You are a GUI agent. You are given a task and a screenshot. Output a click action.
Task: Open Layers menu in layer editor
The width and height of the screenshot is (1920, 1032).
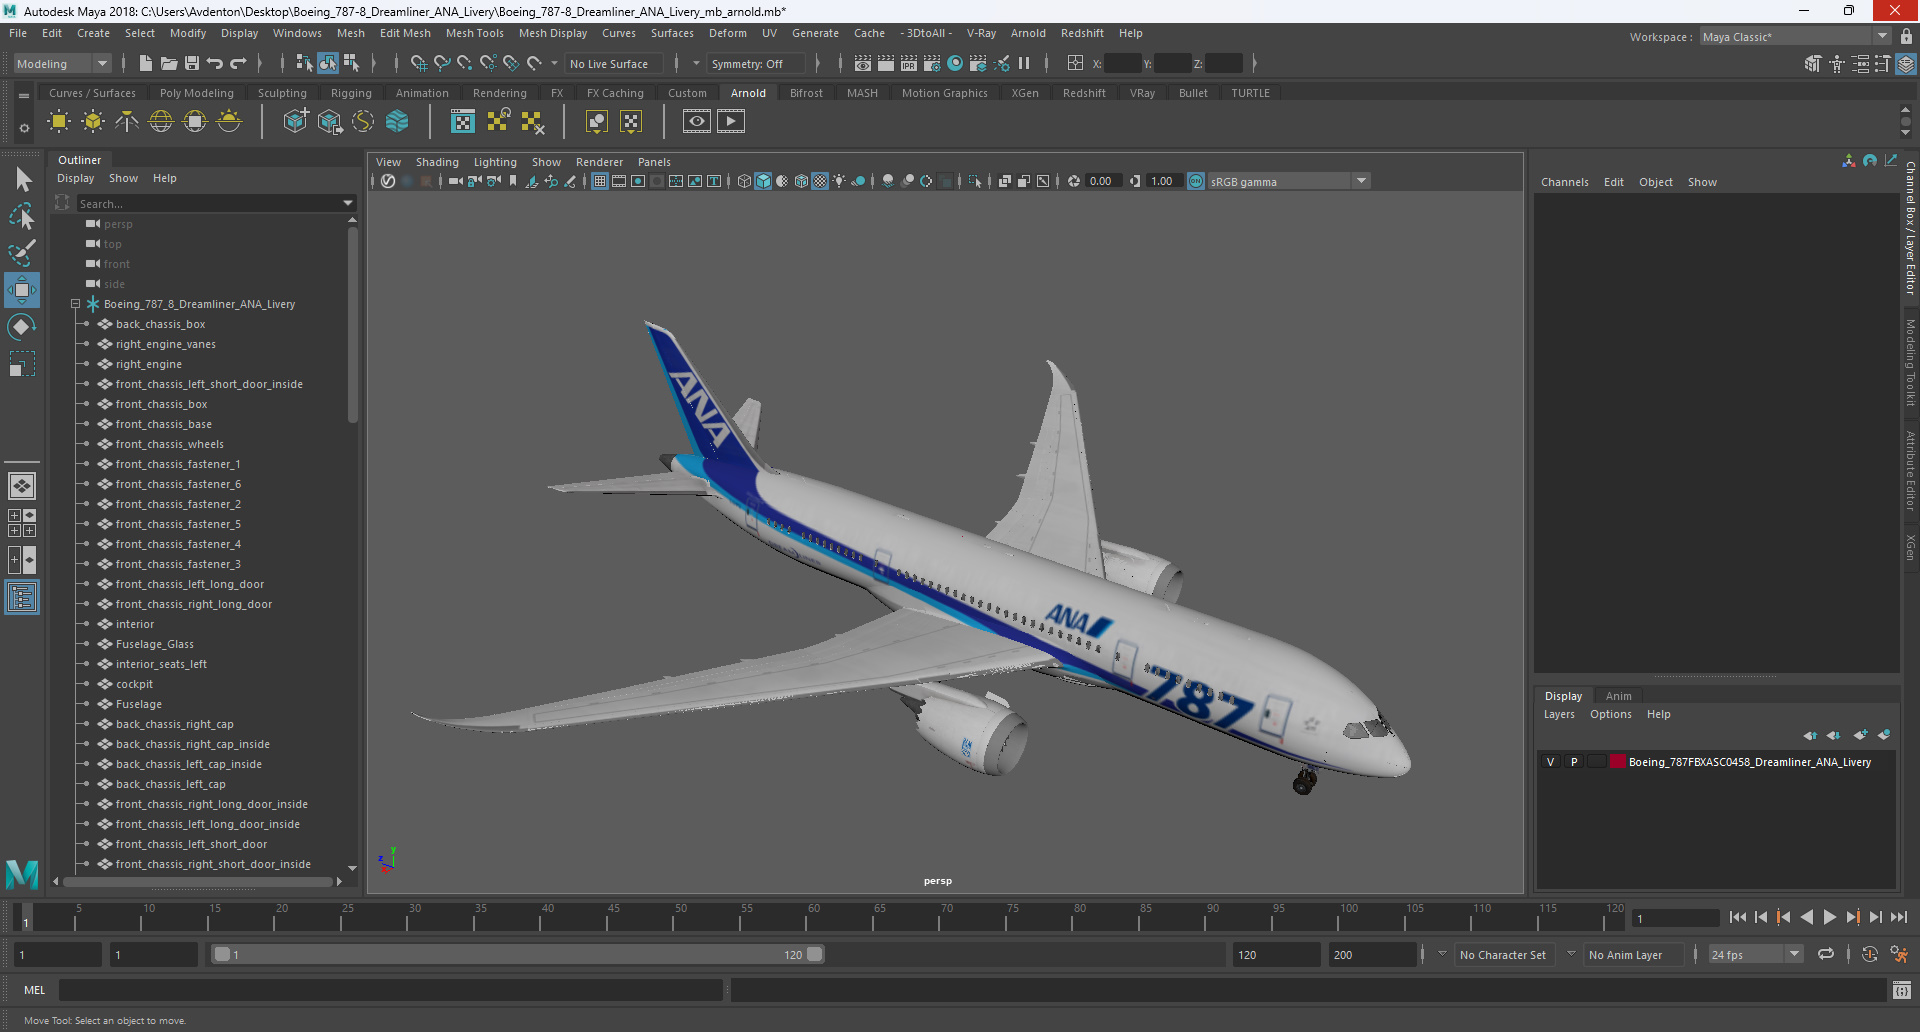coord(1559,714)
